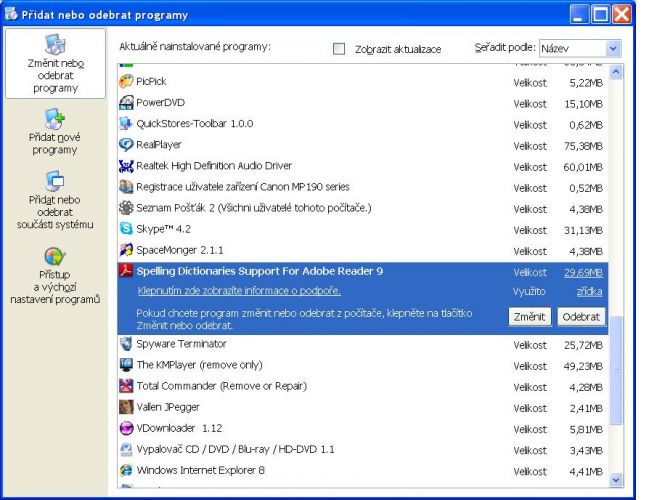Click the 49,23MB size value

583,366
